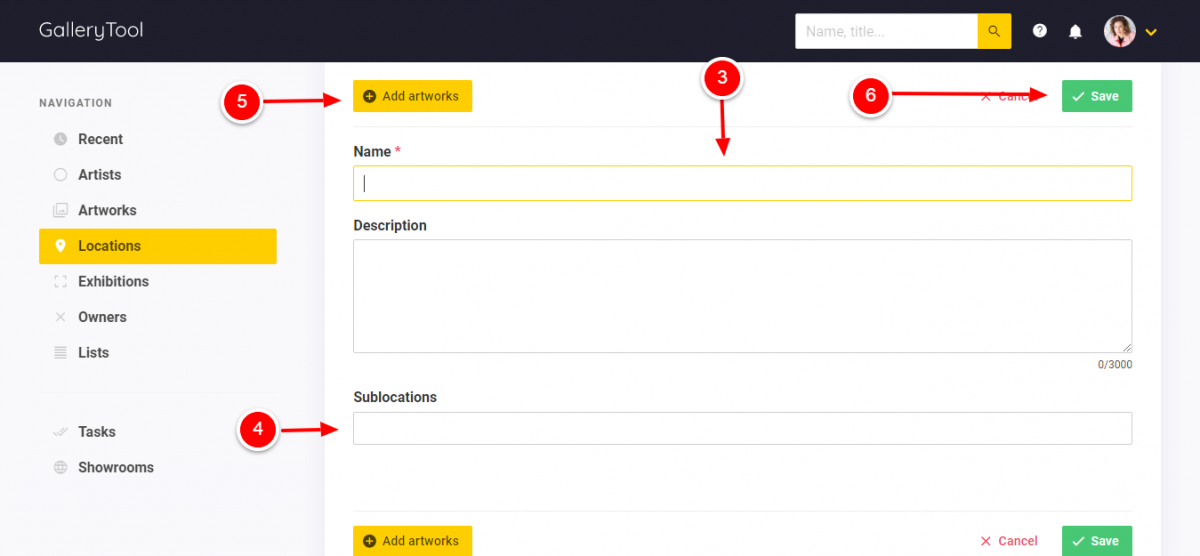Click the Description field label
This screenshot has height=556, width=1200.
pyautogui.click(x=390, y=226)
